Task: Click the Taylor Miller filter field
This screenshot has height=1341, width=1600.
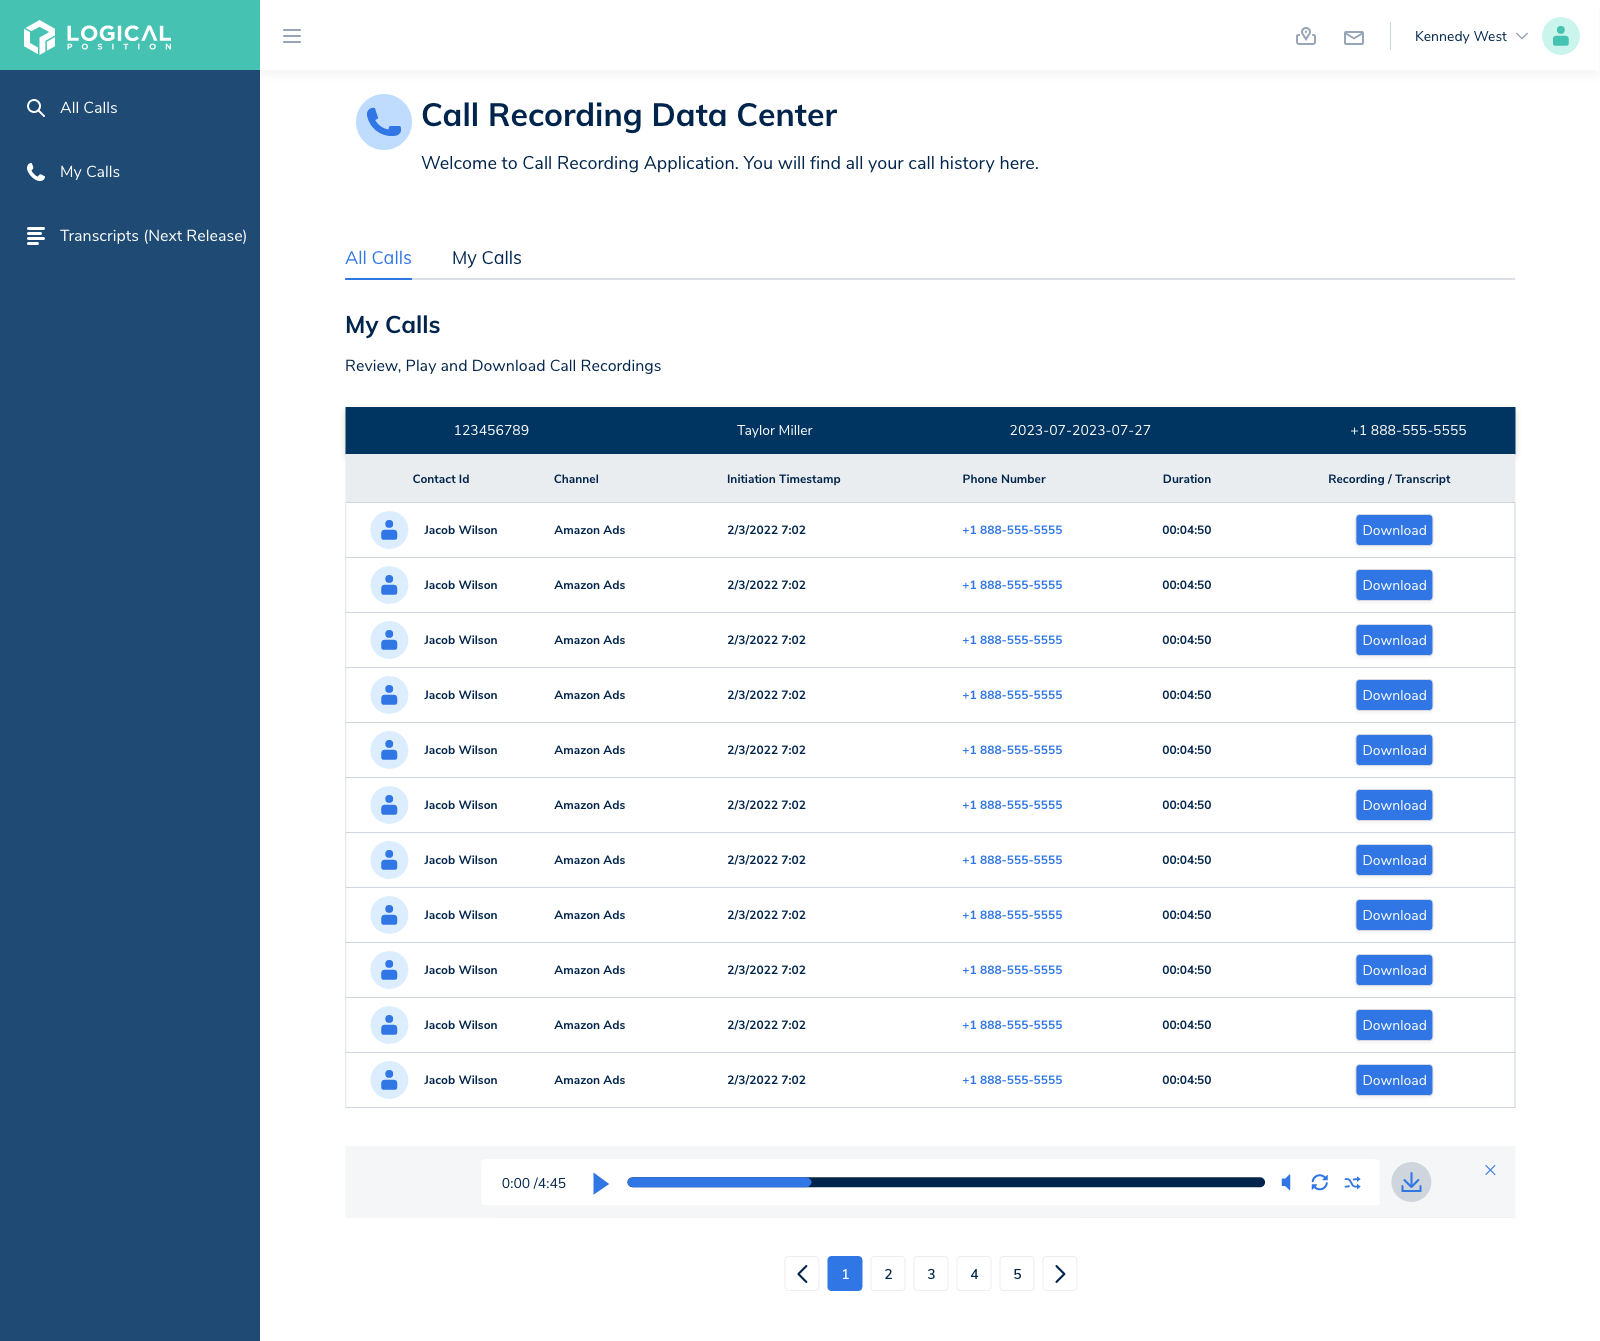Action: pyautogui.click(x=775, y=430)
